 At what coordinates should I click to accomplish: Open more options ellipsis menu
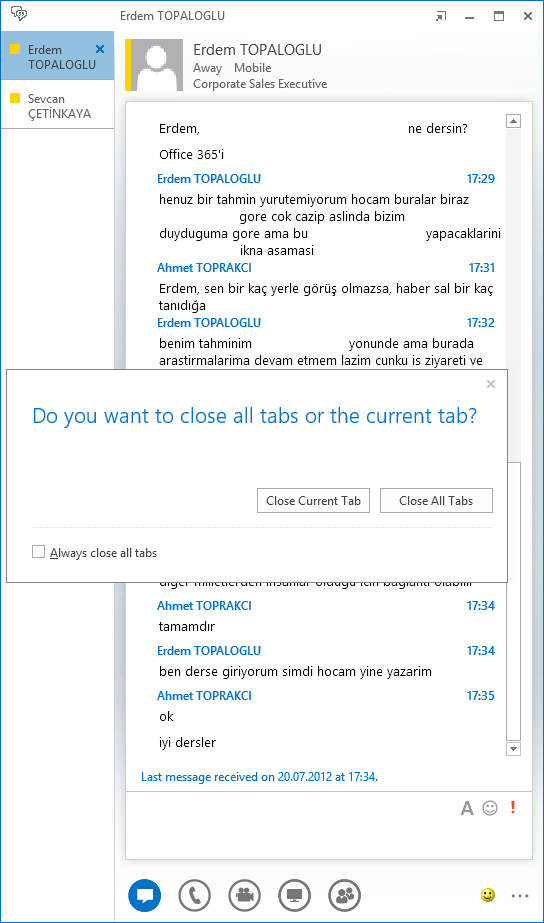point(520,896)
